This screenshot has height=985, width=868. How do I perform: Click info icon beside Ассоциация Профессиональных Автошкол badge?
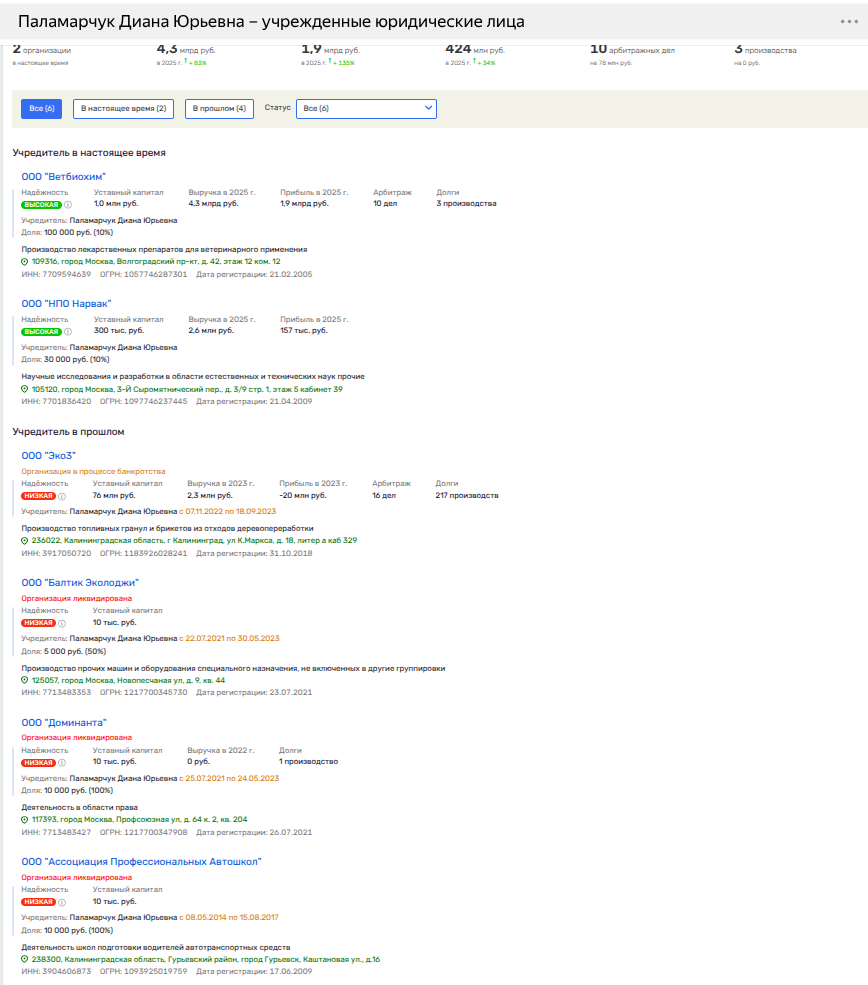[62, 902]
